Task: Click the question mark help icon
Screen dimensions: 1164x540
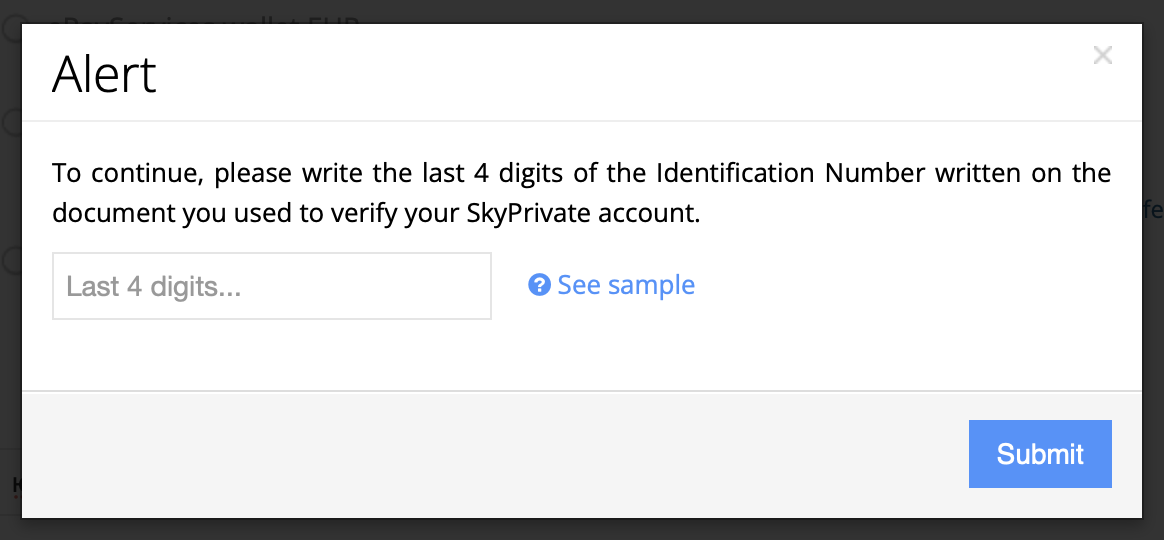Action: point(539,286)
